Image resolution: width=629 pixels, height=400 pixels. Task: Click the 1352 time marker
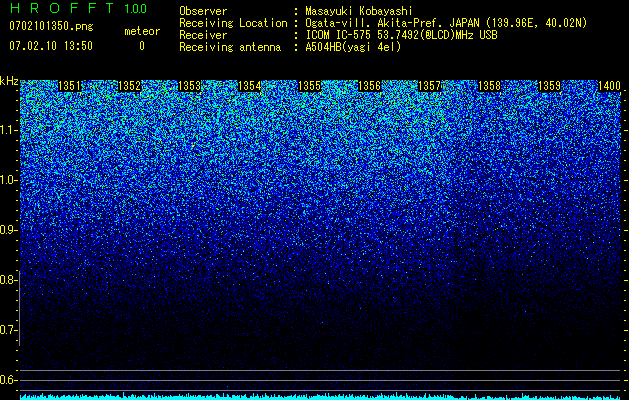click(130, 86)
